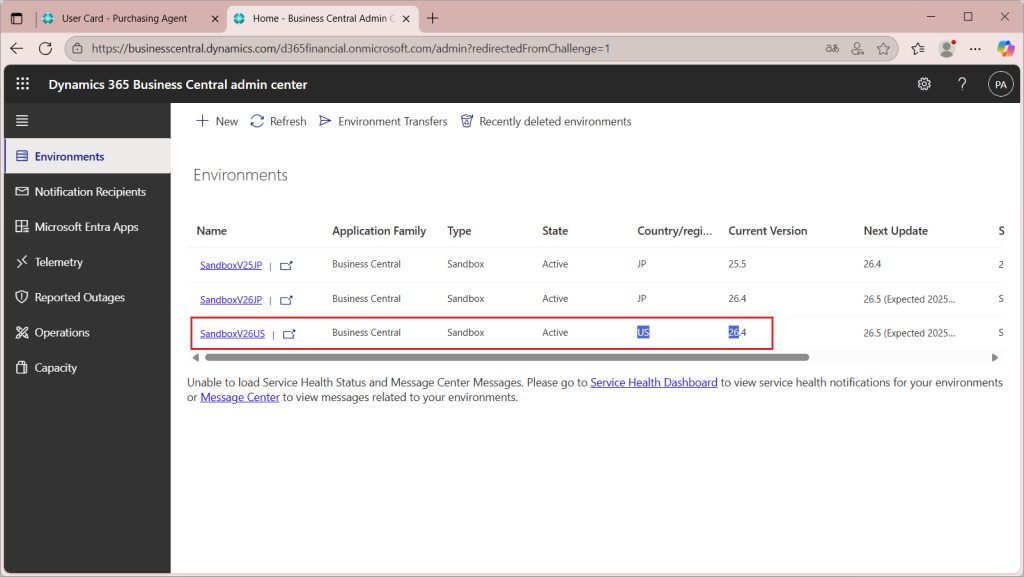Reload the current browser page
Screen dimensions: 1024x577
(45, 48)
